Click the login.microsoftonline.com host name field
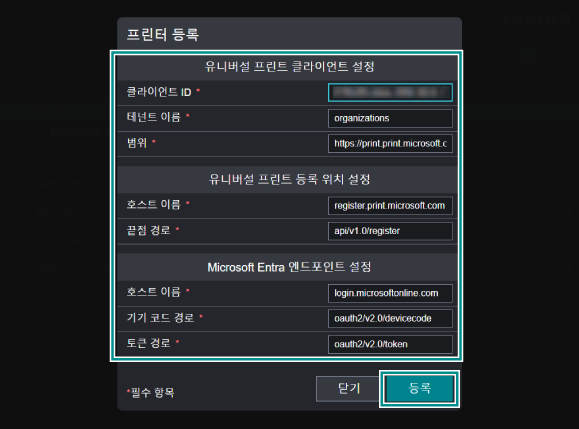Image resolution: width=579 pixels, height=429 pixels. (390, 293)
